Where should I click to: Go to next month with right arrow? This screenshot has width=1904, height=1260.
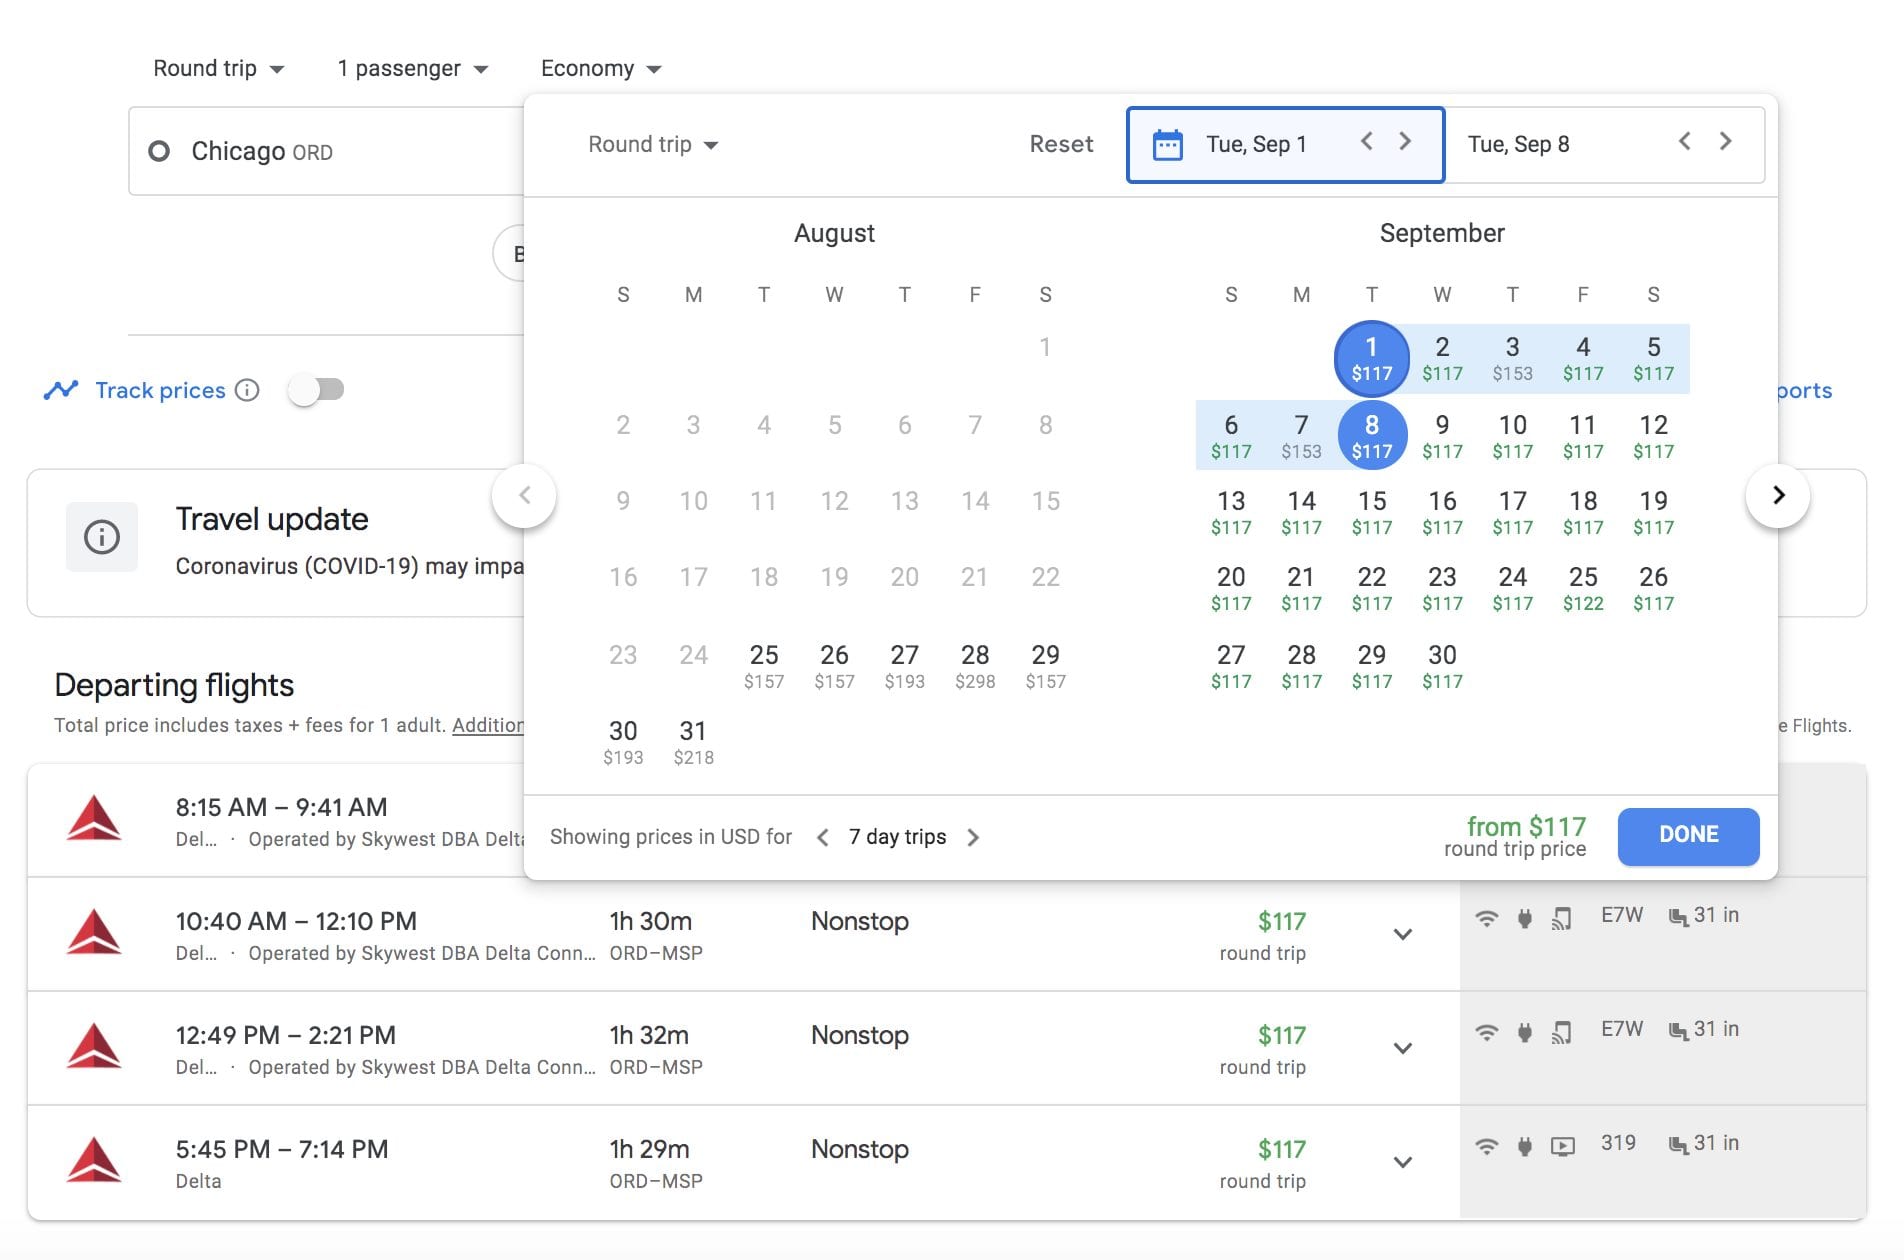(1777, 496)
